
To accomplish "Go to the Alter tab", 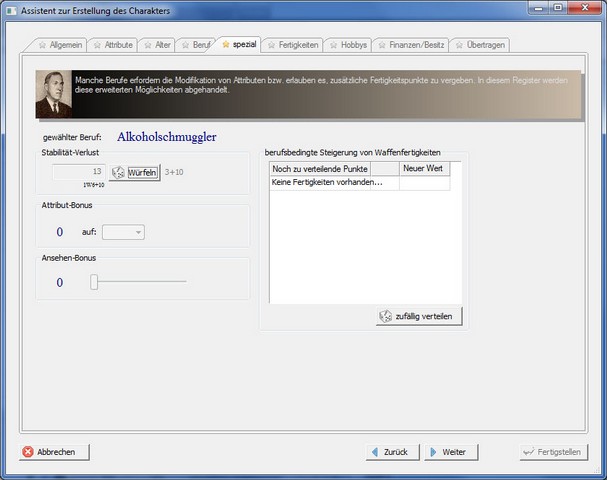I will [157, 45].
